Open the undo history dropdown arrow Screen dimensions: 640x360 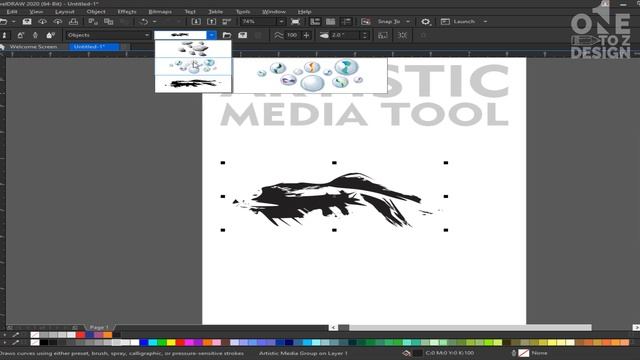click(154, 21)
